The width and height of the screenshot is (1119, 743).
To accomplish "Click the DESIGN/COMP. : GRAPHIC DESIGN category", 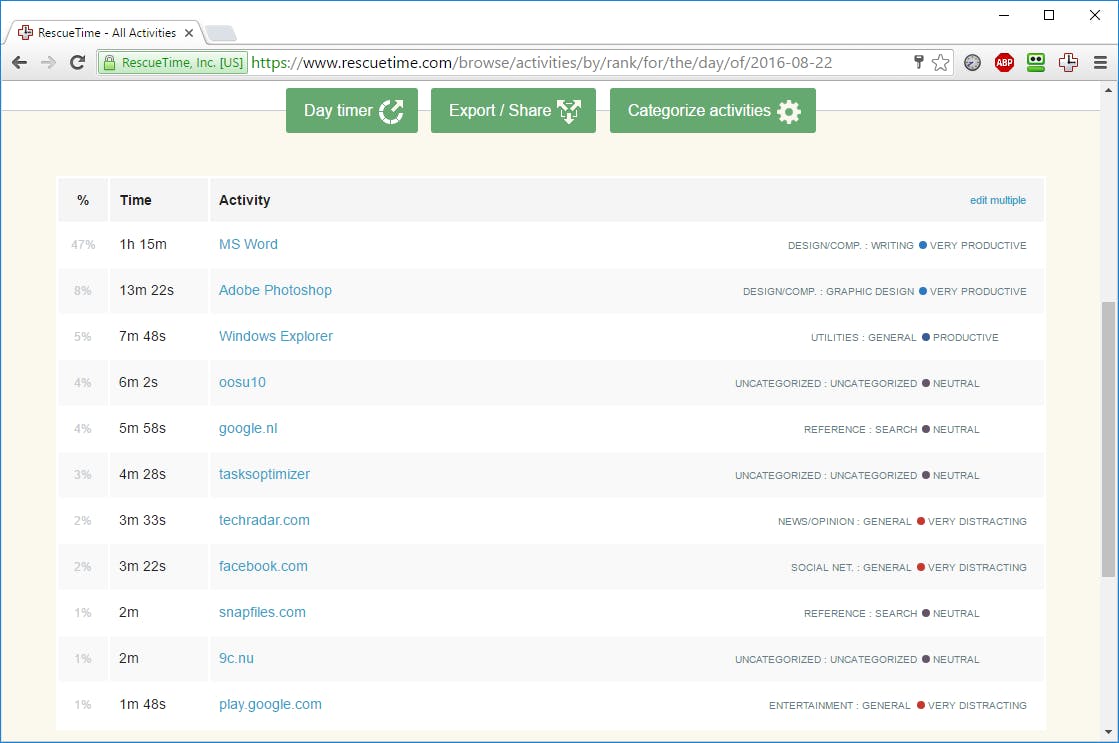I will point(829,291).
